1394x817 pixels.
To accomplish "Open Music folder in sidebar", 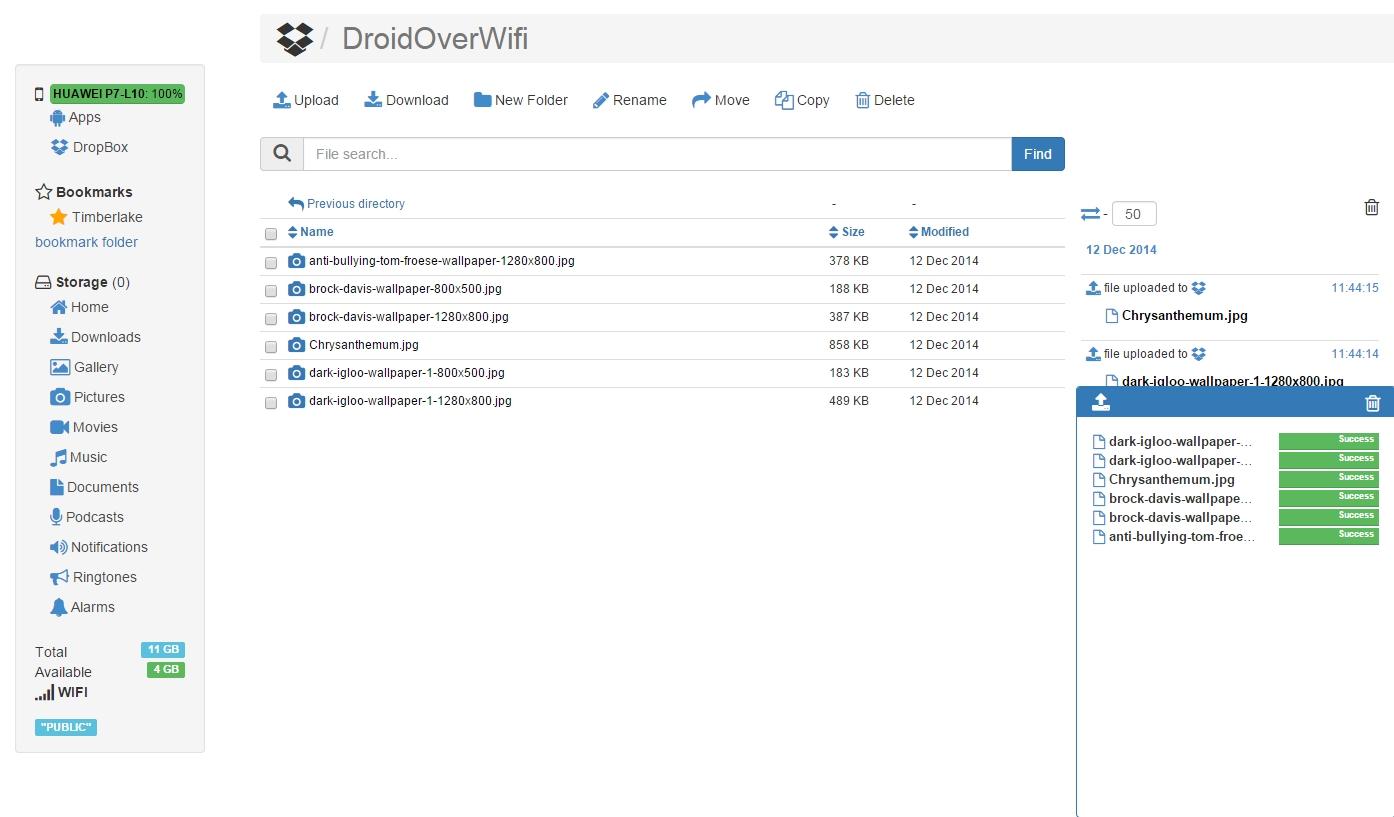I will [x=78, y=457].
